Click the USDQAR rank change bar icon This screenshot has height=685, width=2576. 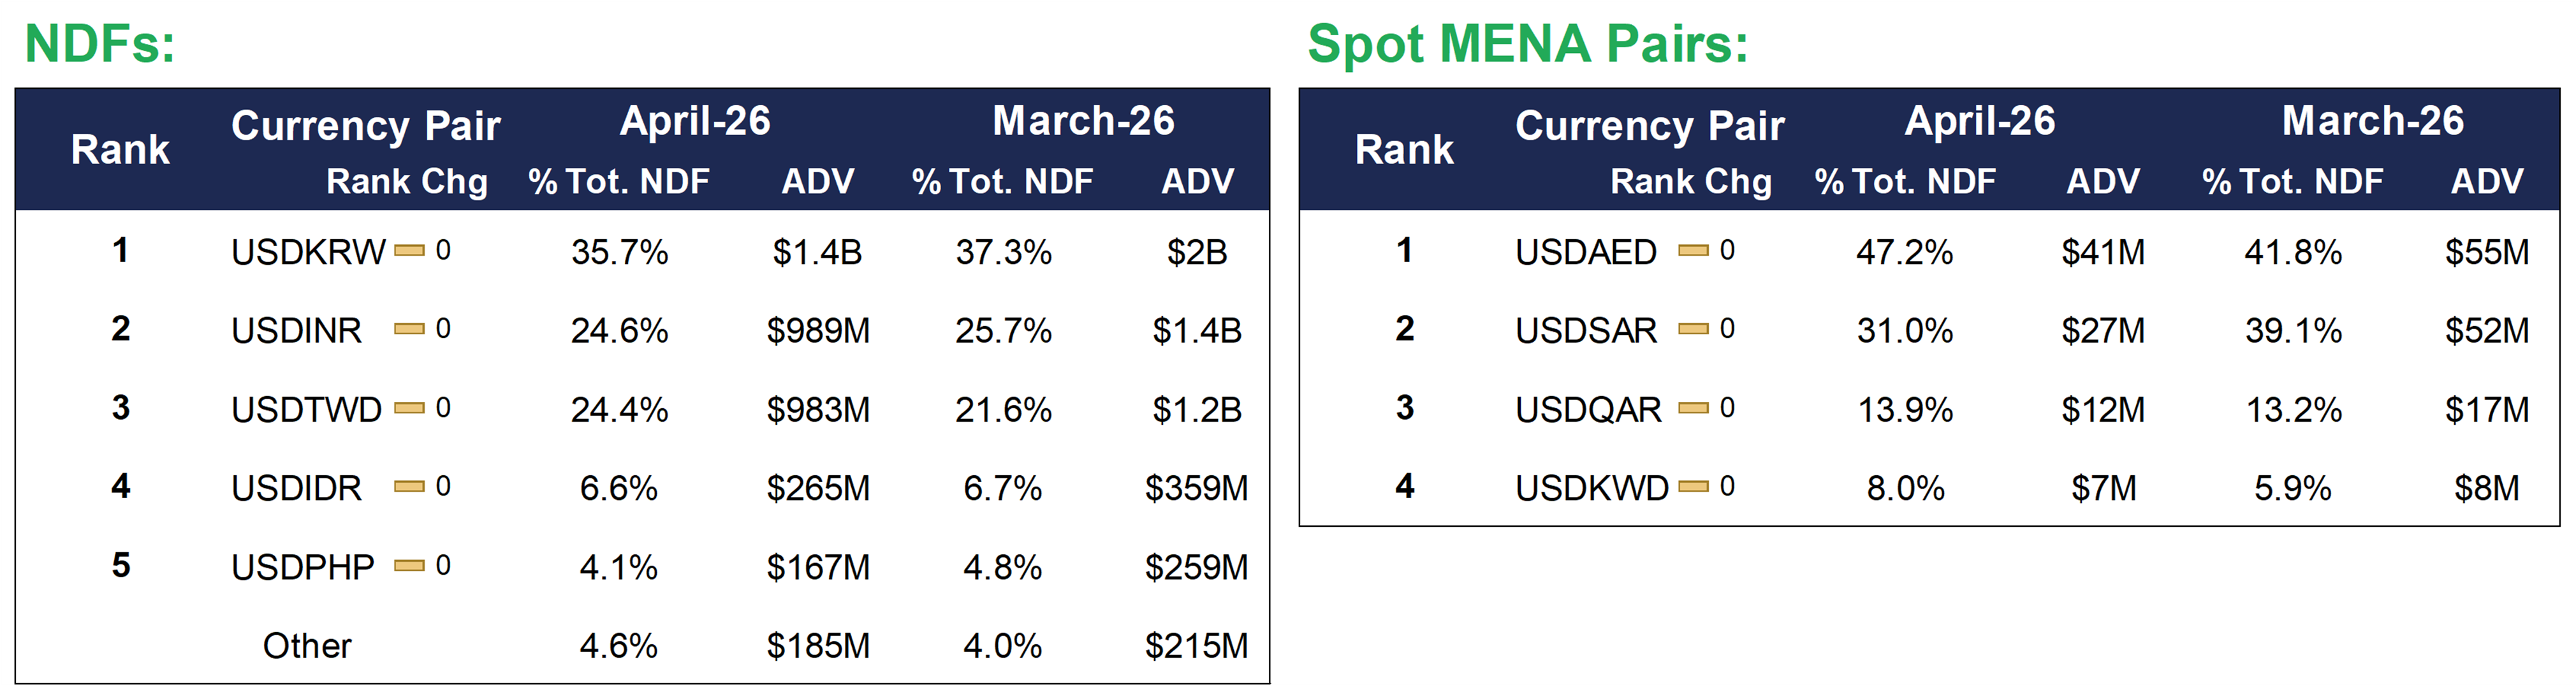[1693, 408]
